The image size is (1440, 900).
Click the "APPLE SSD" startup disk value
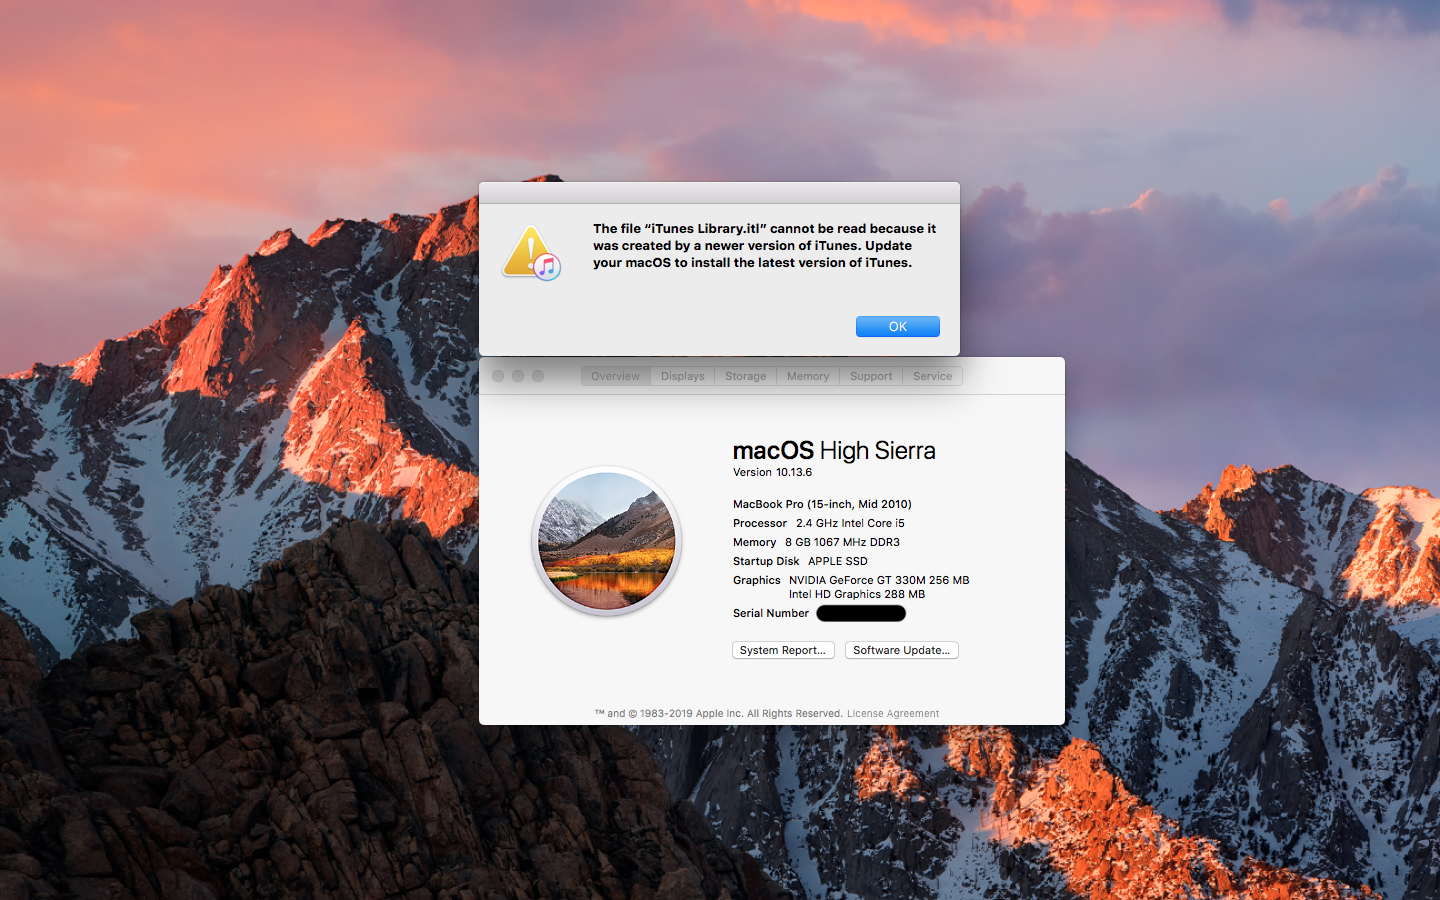point(838,561)
